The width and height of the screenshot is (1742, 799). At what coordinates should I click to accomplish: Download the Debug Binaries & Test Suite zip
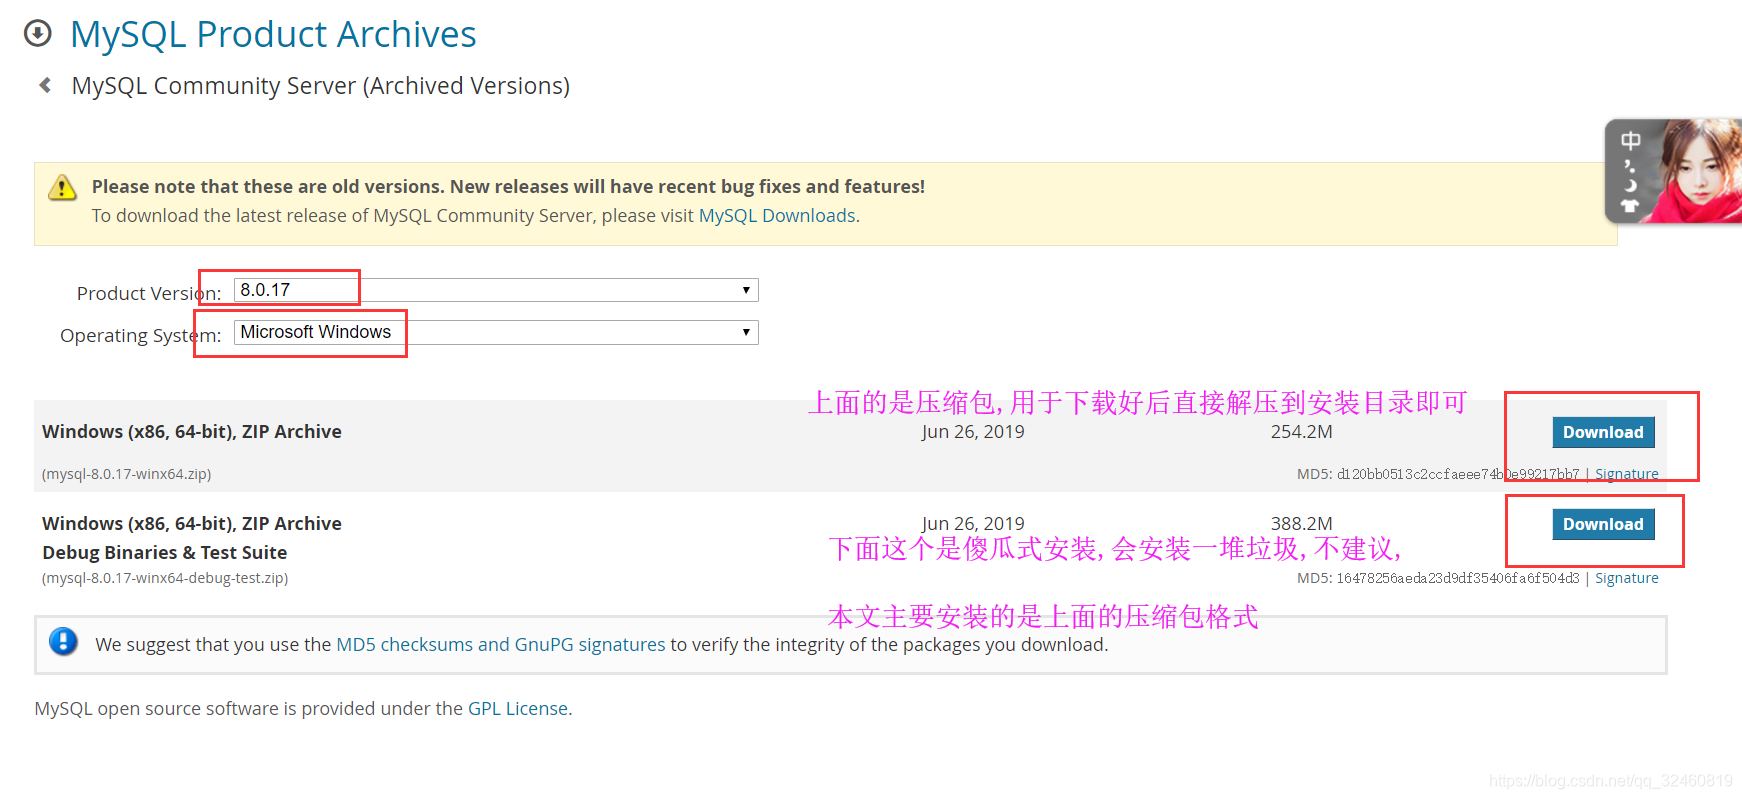pyautogui.click(x=1603, y=524)
